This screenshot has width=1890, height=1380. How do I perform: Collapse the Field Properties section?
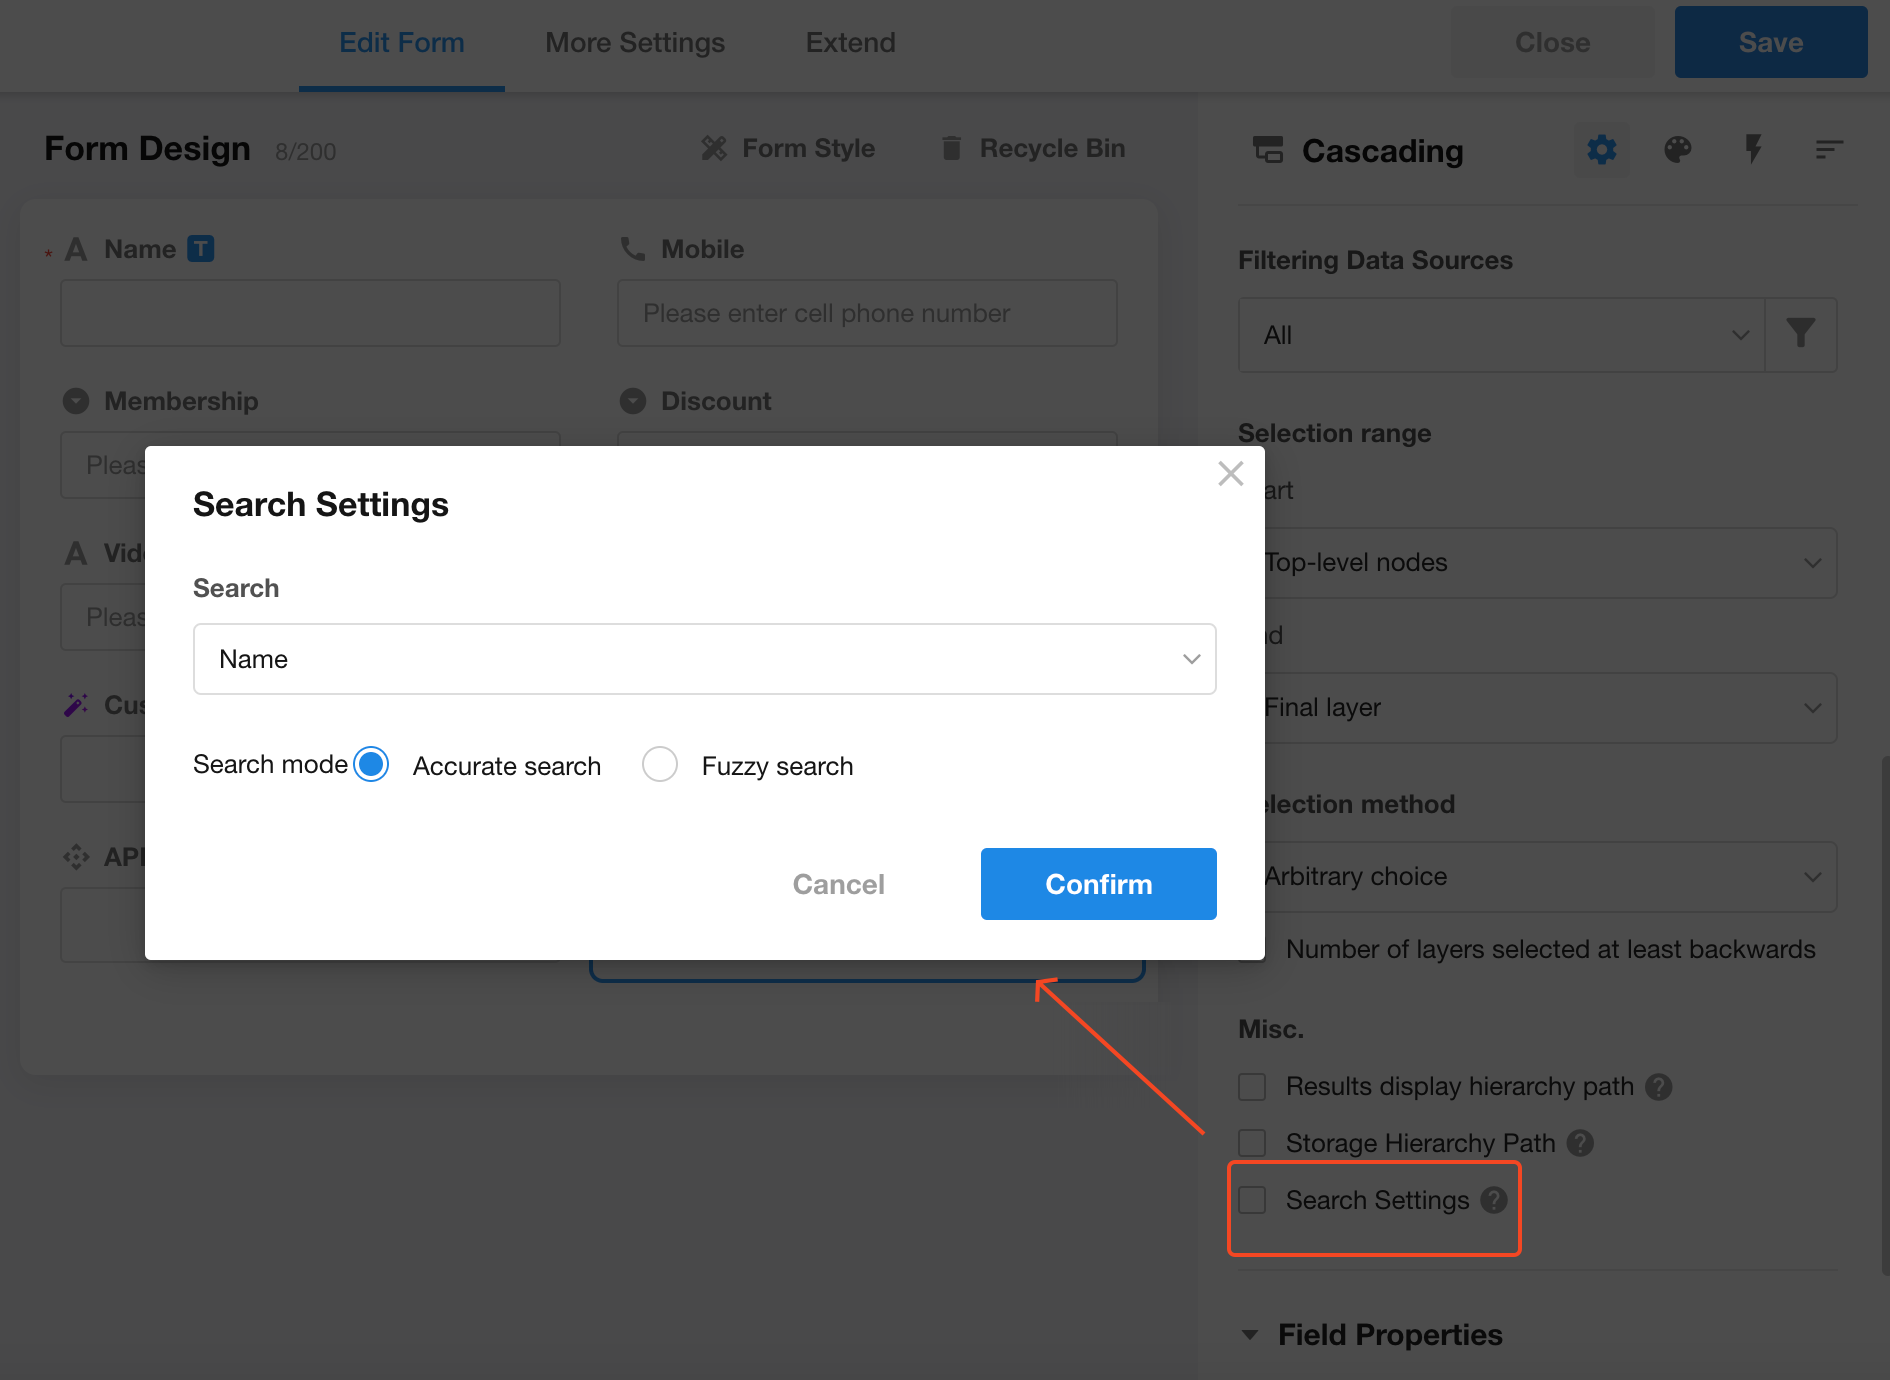click(1250, 1335)
